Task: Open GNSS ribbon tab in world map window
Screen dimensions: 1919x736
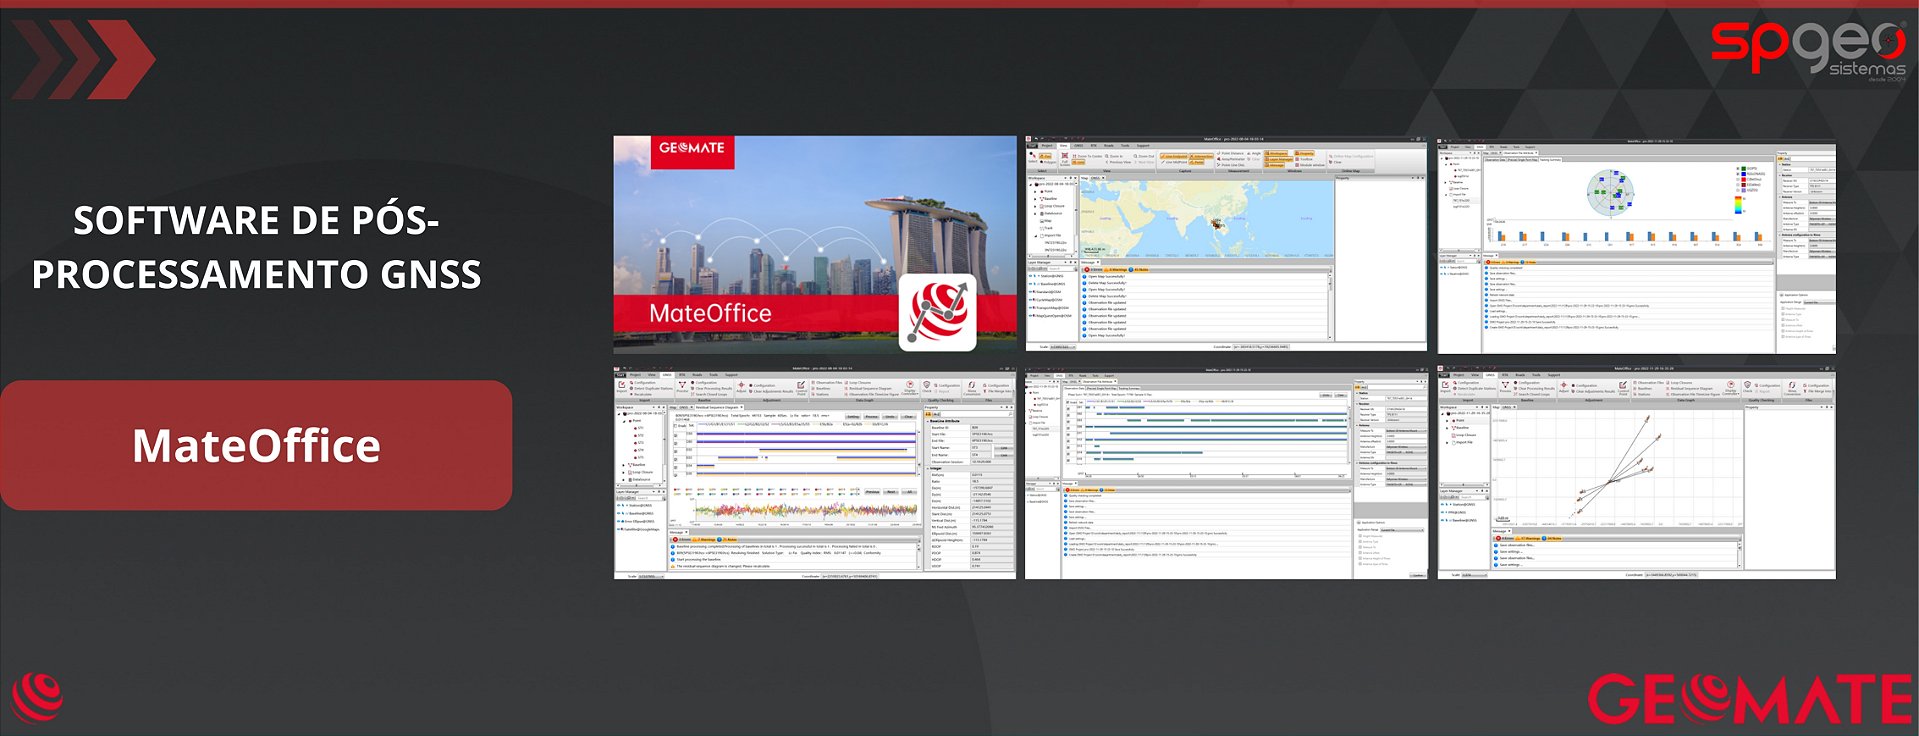Action: click(1078, 146)
